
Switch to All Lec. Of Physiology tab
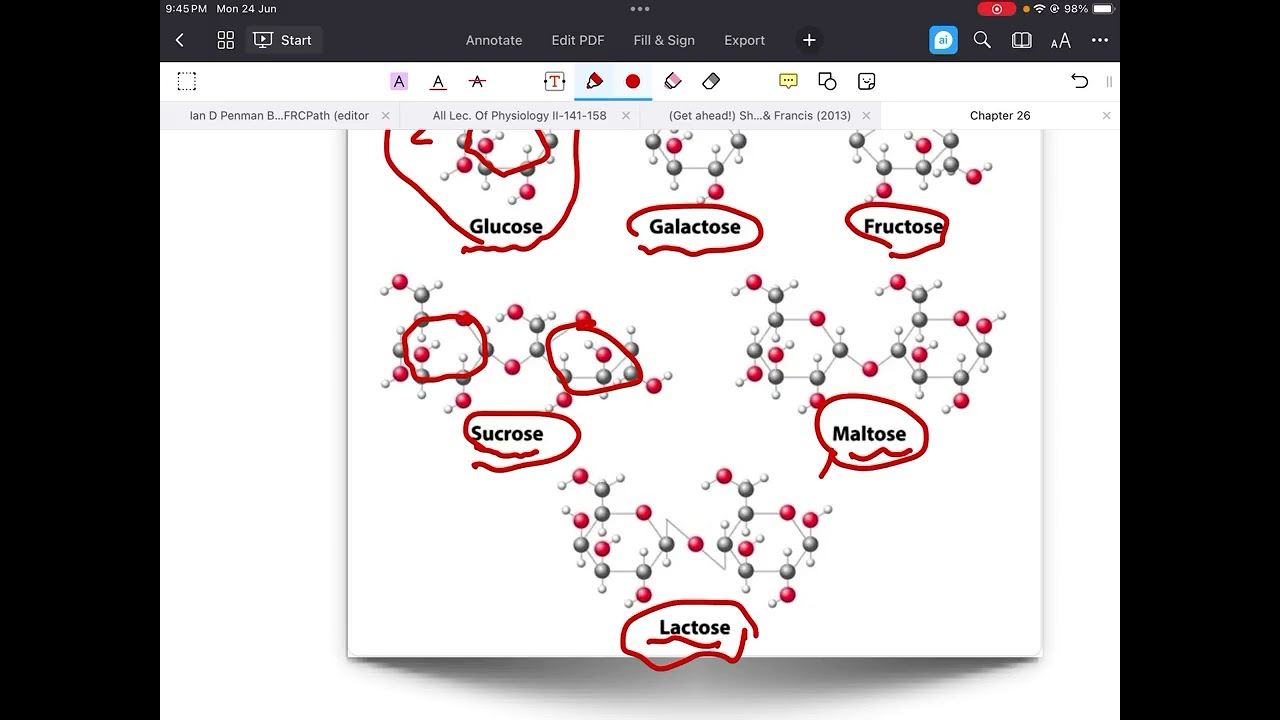click(519, 115)
